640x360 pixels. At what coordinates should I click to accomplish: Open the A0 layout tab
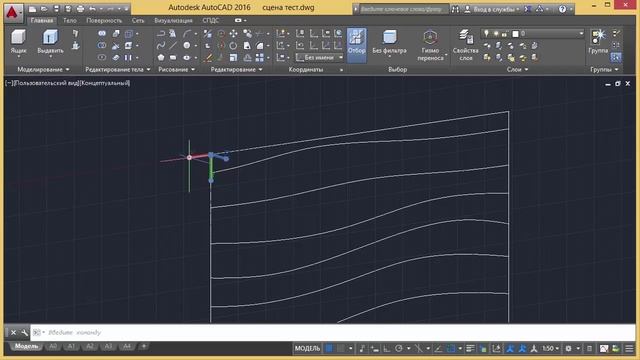(53, 347)
